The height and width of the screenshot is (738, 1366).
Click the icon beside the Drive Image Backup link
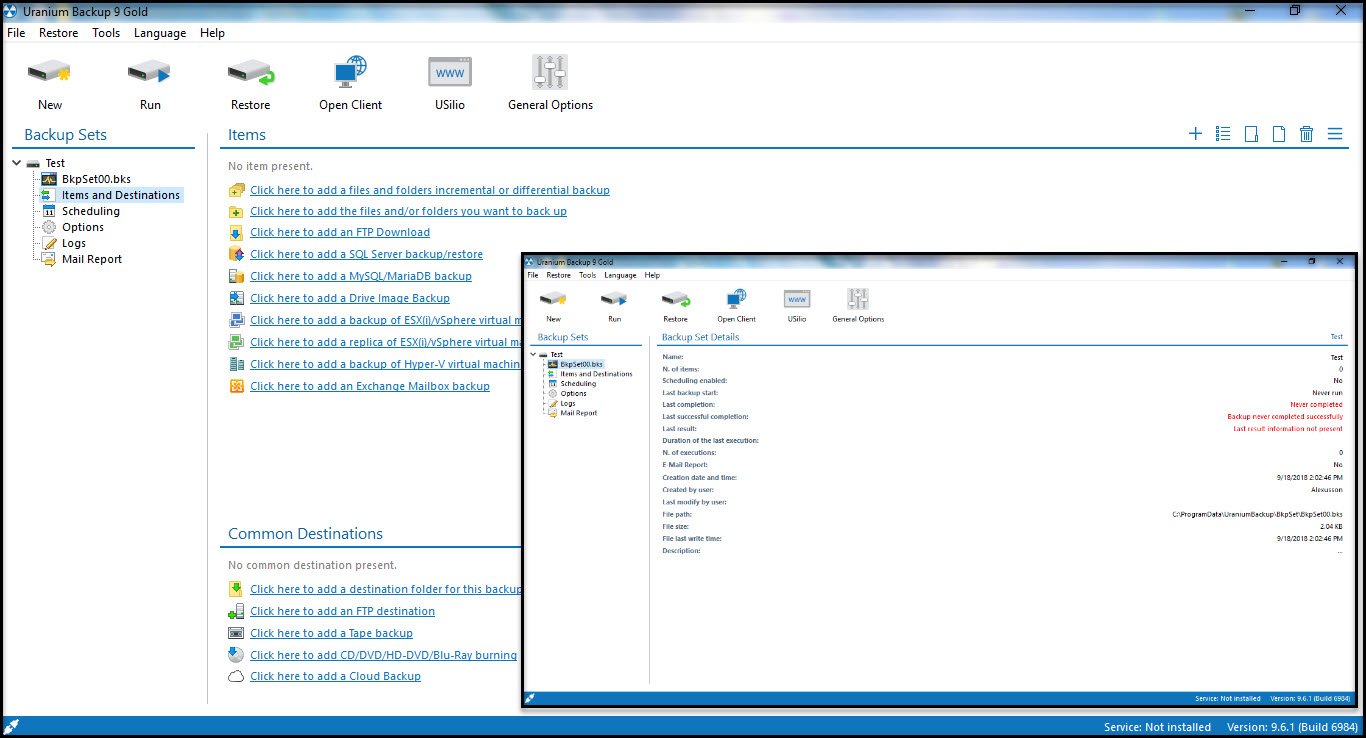pos(236,298)
